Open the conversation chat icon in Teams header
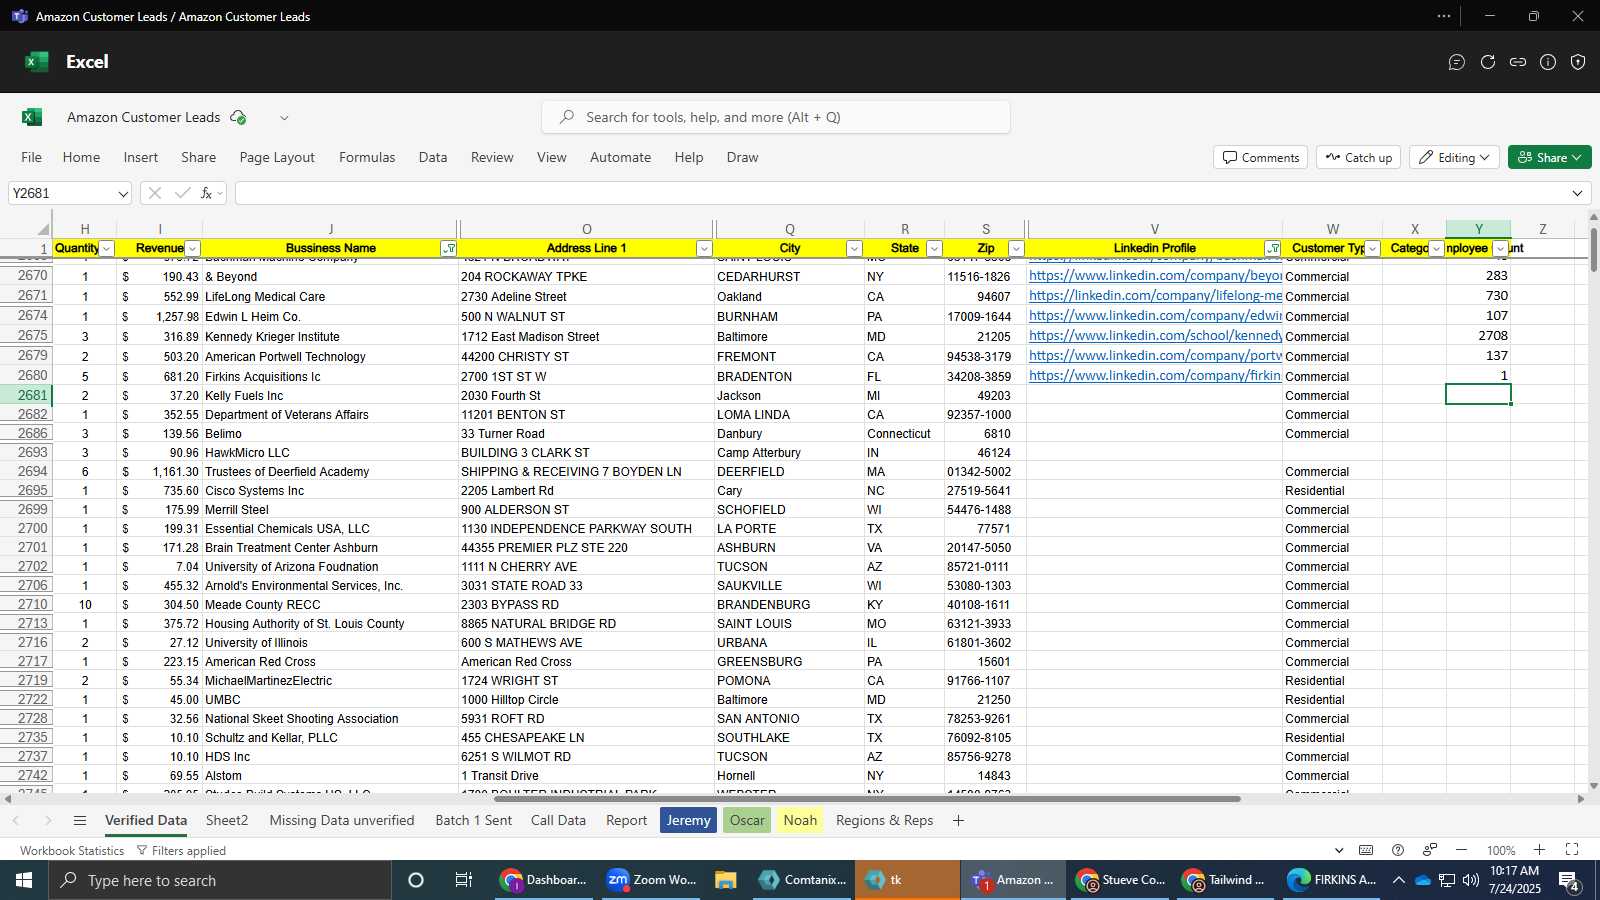Viewport: 1600px width, 900px height. pos(1457,62)
